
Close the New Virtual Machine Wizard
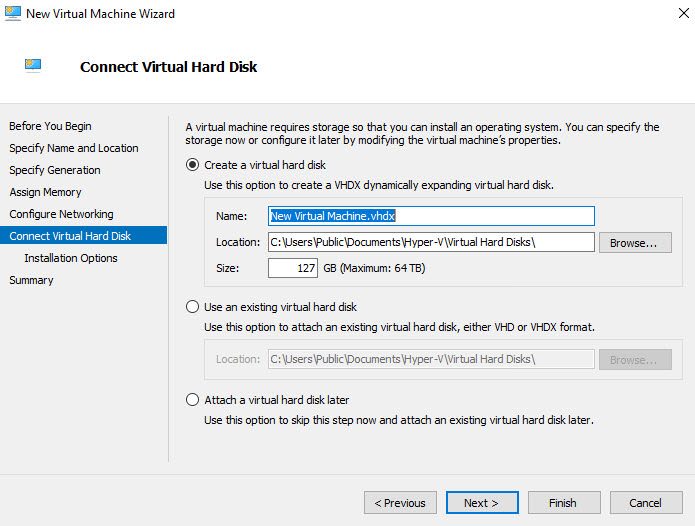coord(683,13)
